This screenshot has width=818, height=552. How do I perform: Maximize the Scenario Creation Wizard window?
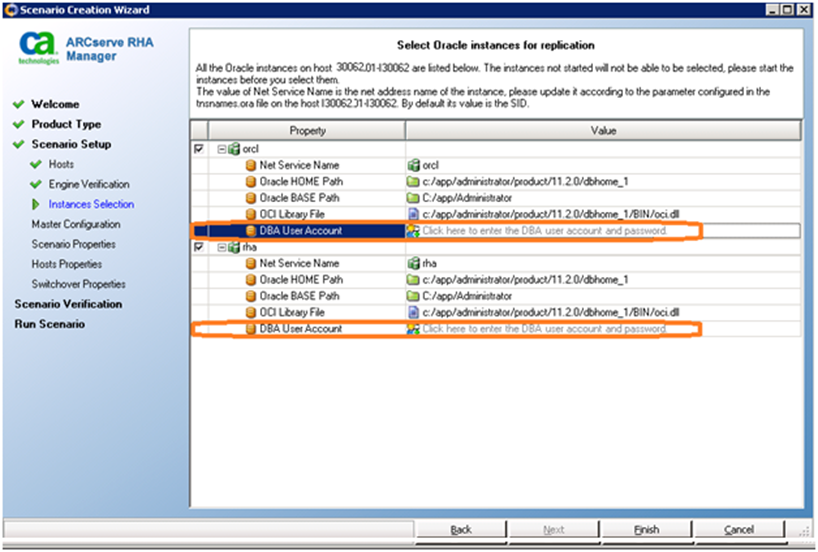click(788, 10)
